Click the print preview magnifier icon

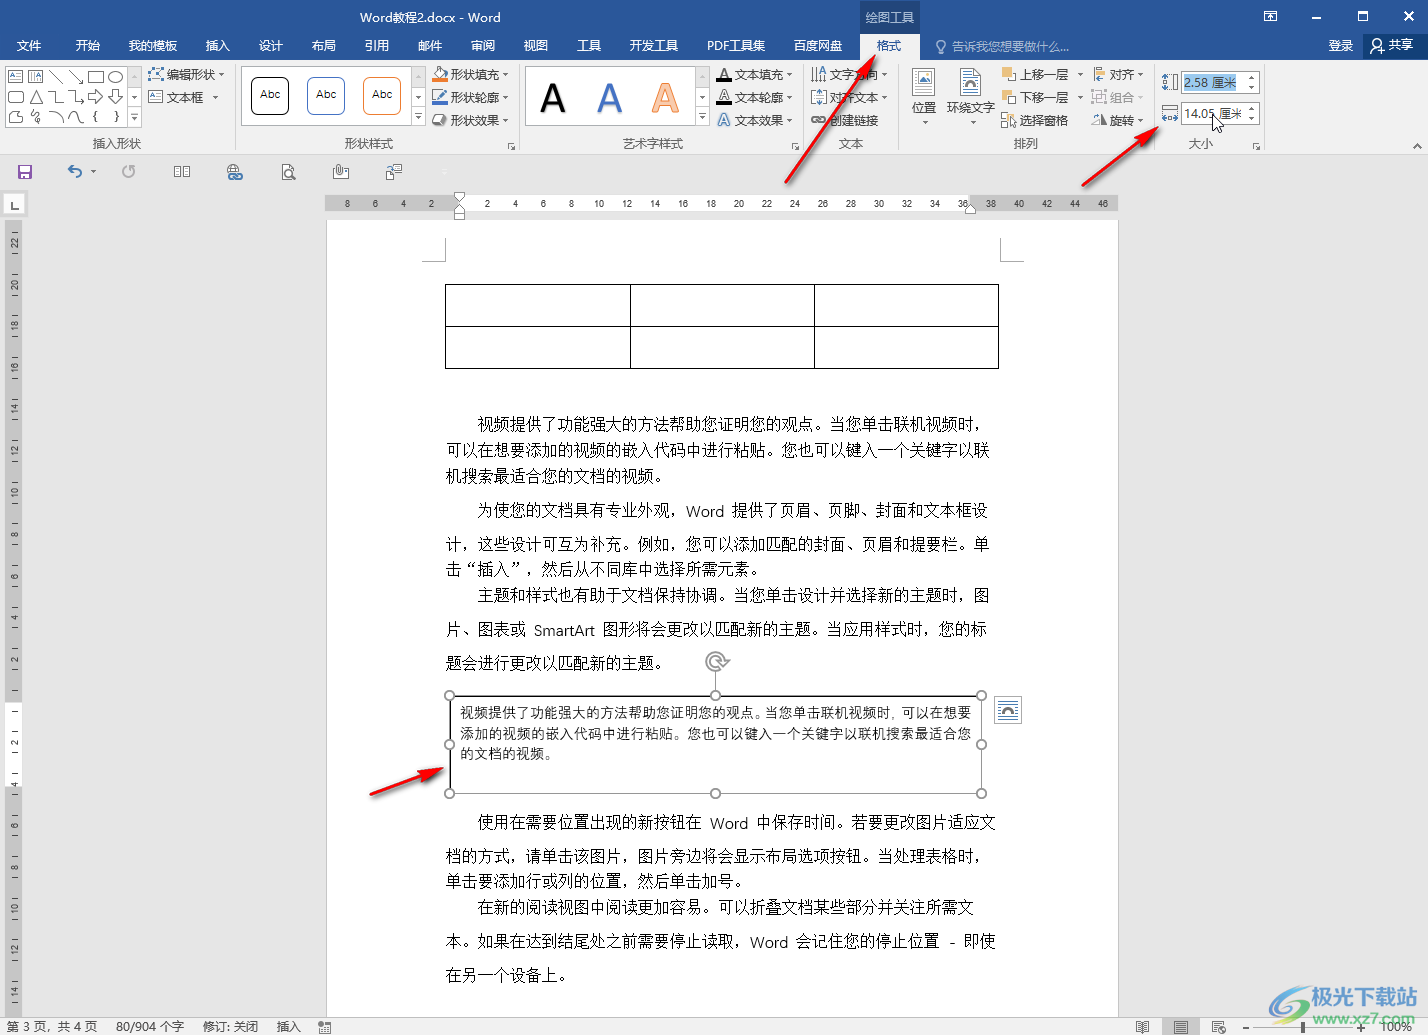click(x=288, y=172)
